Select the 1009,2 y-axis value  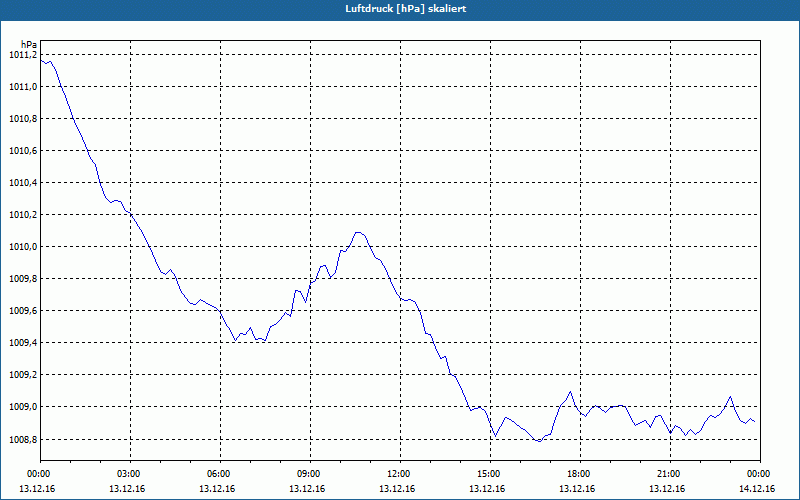click(x=23, y=375)
